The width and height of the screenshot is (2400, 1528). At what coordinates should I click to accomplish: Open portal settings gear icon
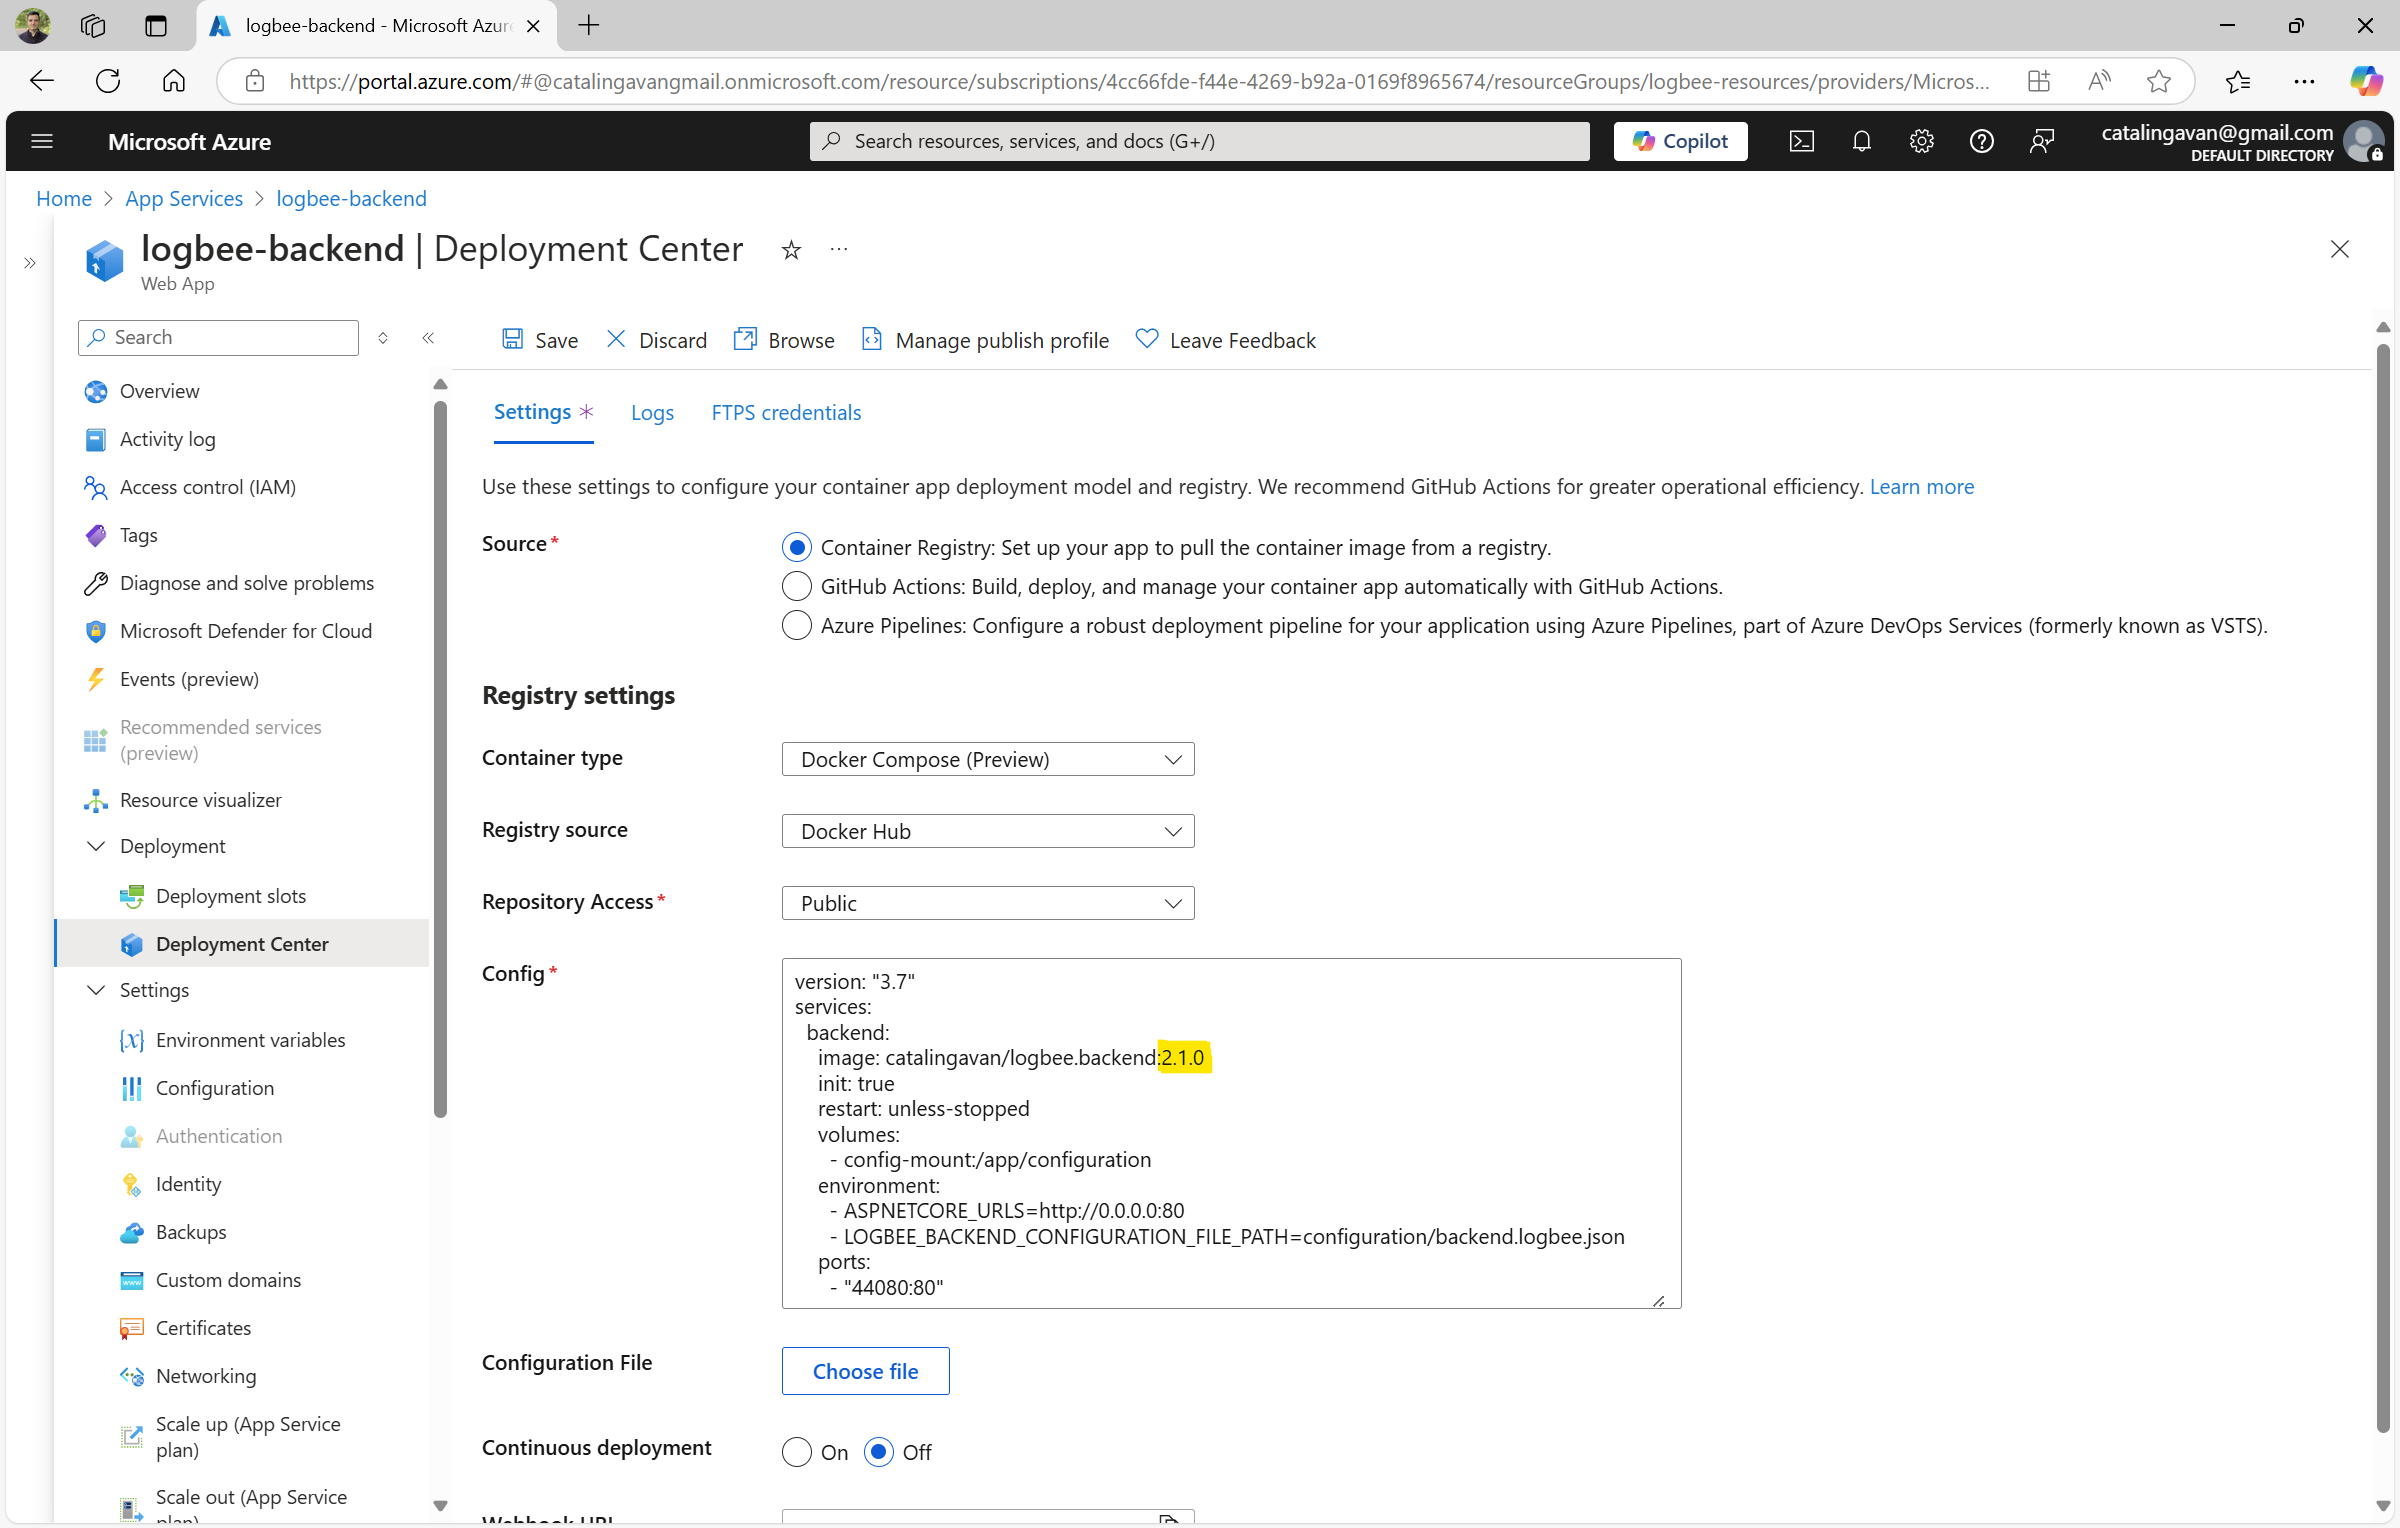(x=1921, y=141)
